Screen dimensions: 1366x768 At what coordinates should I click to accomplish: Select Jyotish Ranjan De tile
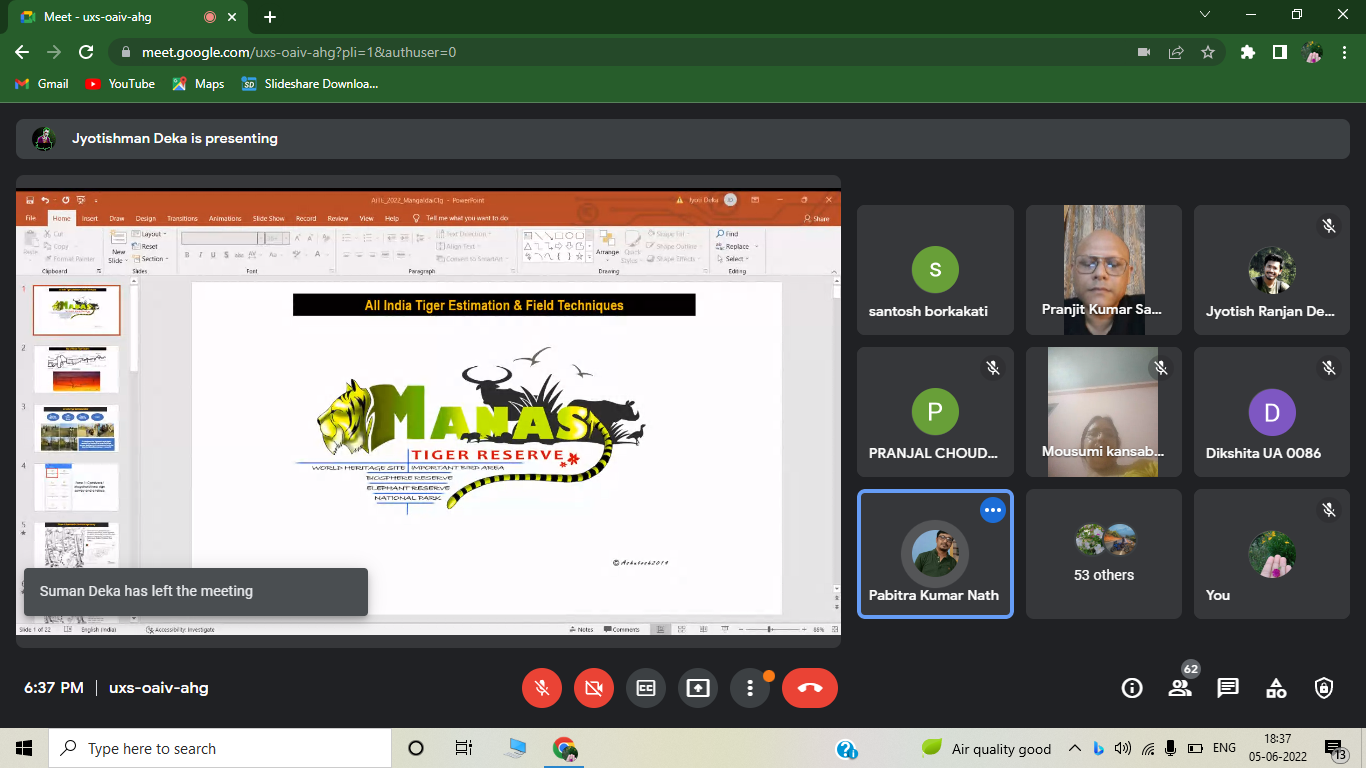coord(1272,270)
